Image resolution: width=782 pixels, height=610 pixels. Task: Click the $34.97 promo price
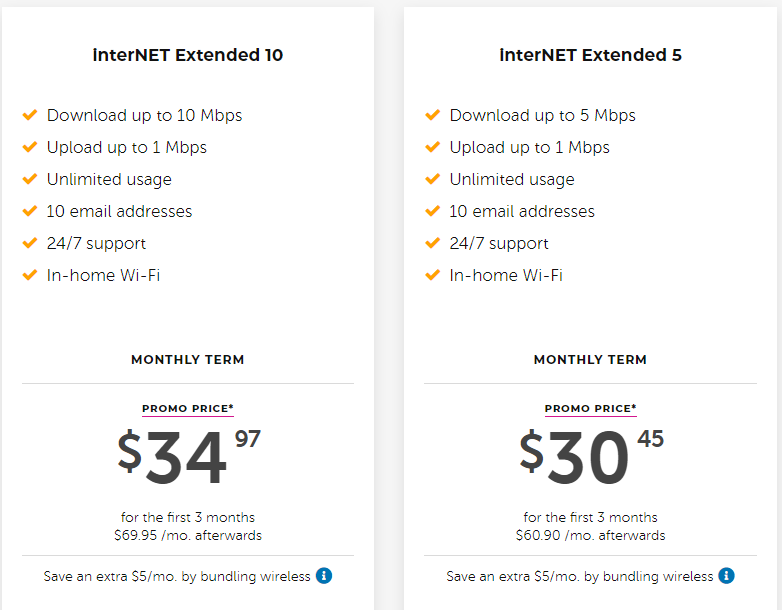click(x=189, y=457)
